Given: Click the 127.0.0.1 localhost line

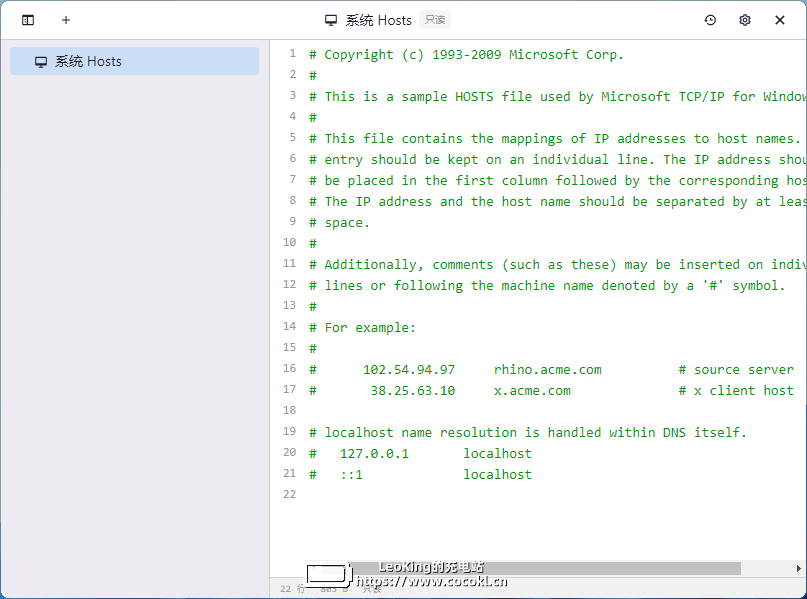Looking at the screenshot, I should tap(435, 453).
